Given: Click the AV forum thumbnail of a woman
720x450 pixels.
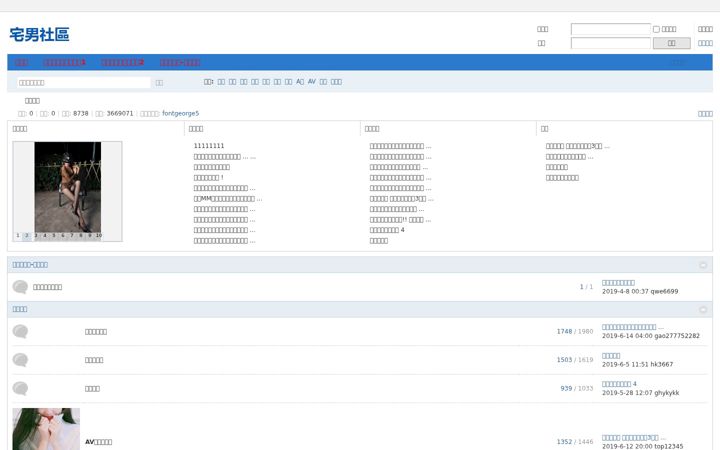Looking at the screenshot, I should (46, 429).
